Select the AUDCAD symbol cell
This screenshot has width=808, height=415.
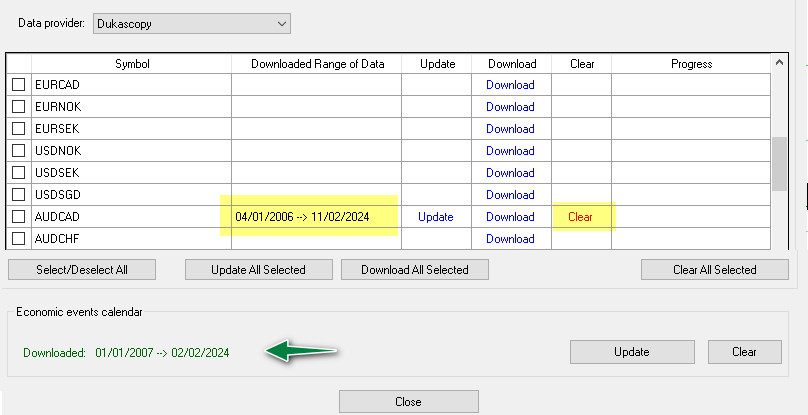pyautogui.click(x=131, y=217)
